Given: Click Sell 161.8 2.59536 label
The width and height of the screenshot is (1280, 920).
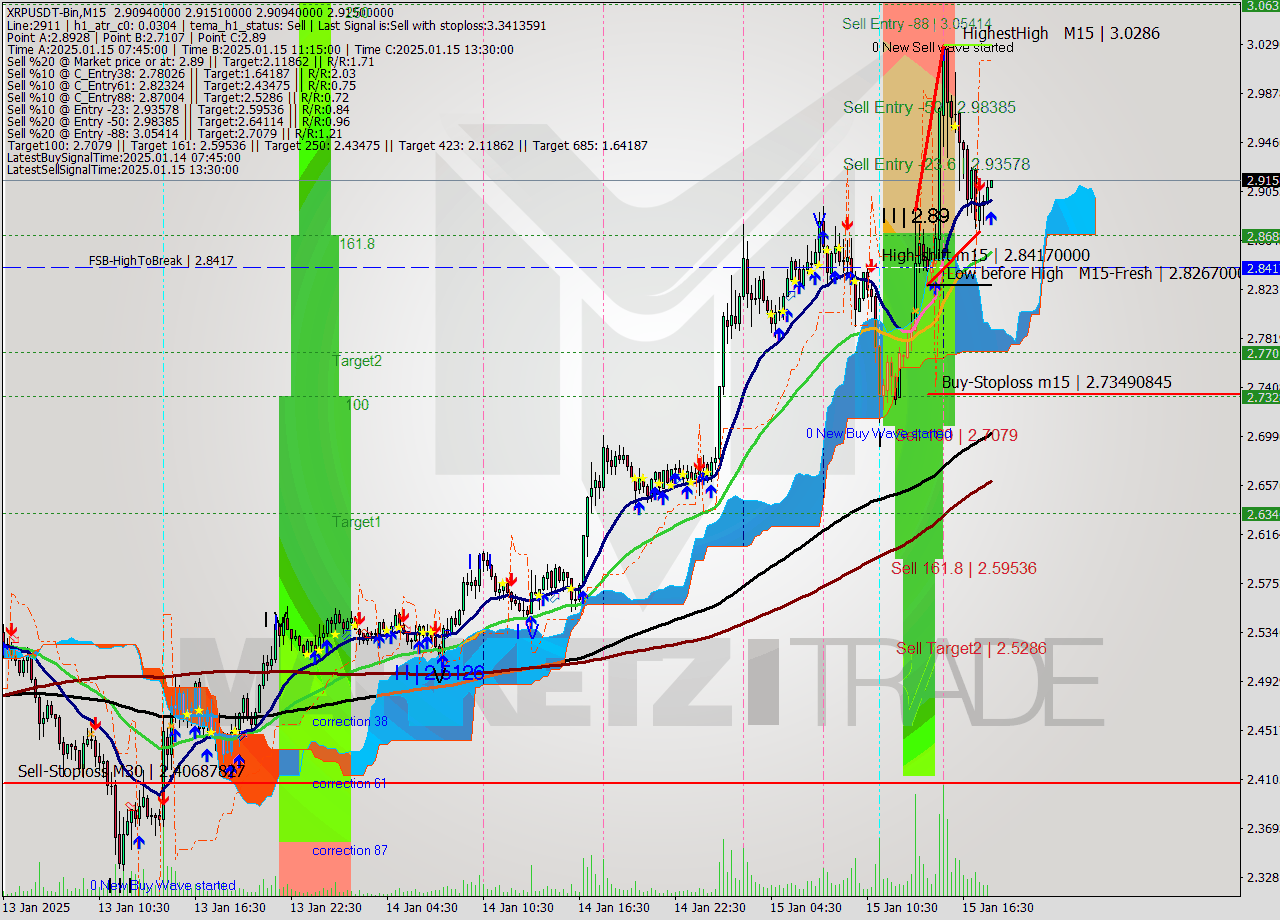Looking at the screenshot, I should [x=964, y=568].
